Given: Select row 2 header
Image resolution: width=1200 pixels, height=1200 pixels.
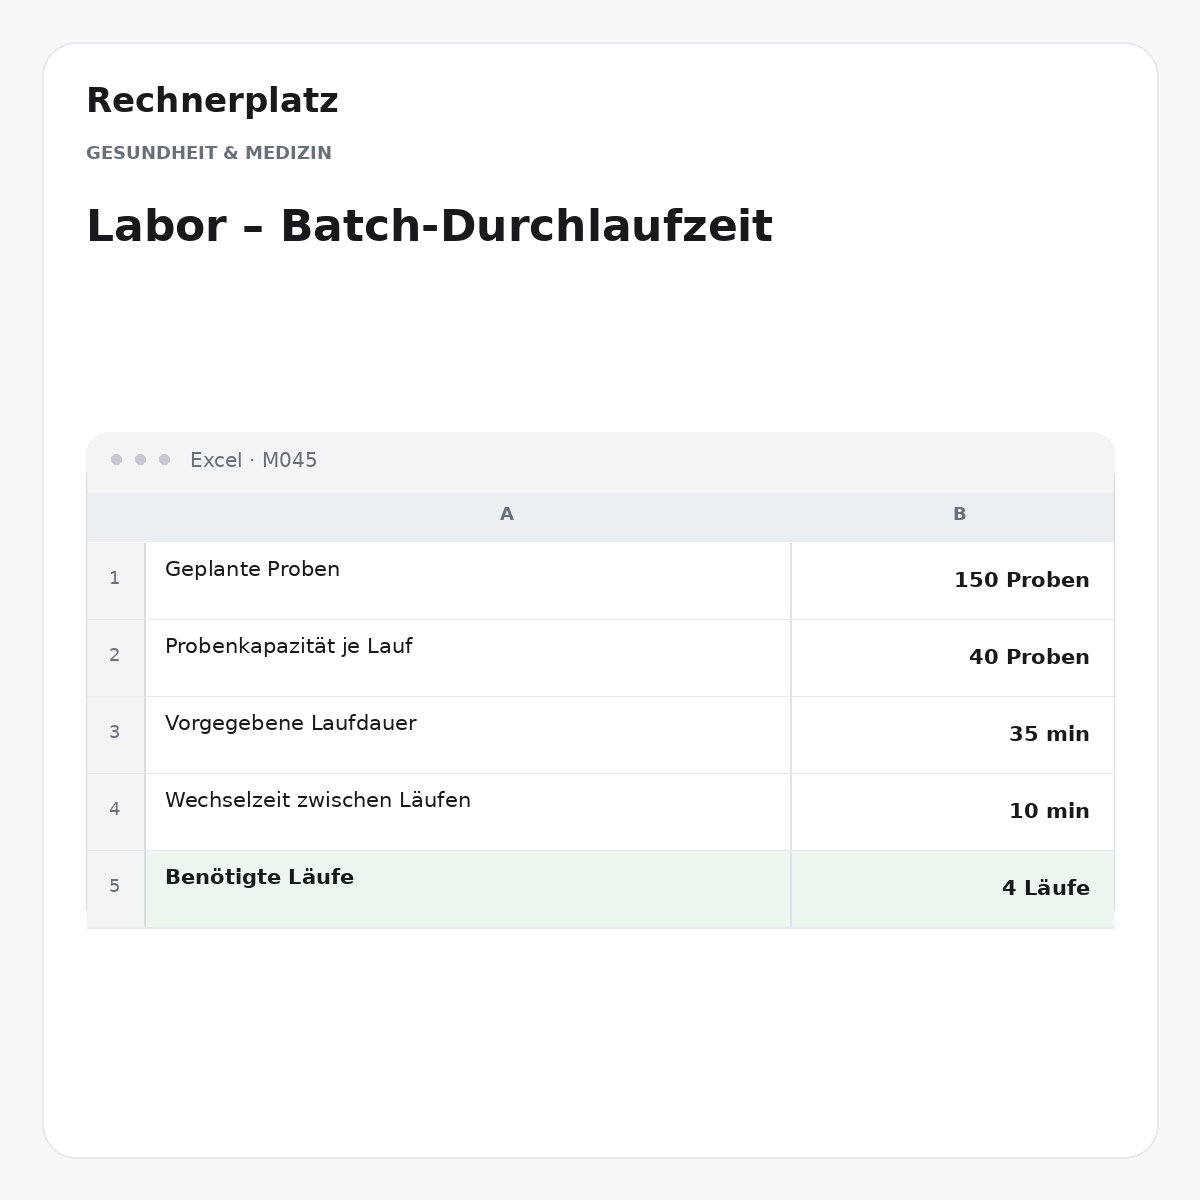Looking at the screenshot, I should [x=116, y=657].
